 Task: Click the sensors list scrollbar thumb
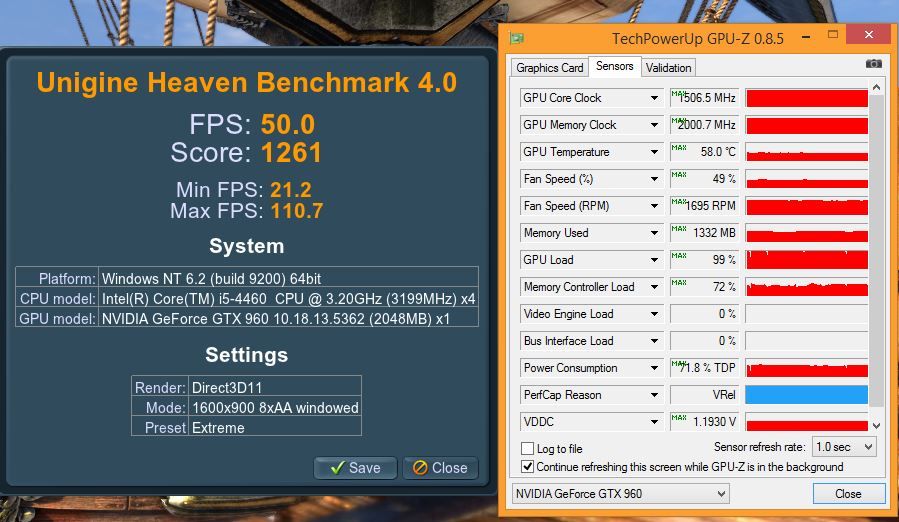click(x=876, y=250)
